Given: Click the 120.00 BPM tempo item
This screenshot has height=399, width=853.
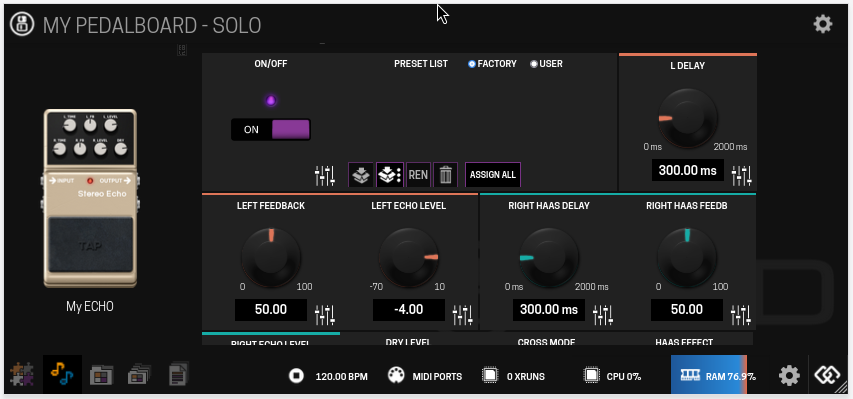Looking at the screenshot, I should (x=329, y=376).
